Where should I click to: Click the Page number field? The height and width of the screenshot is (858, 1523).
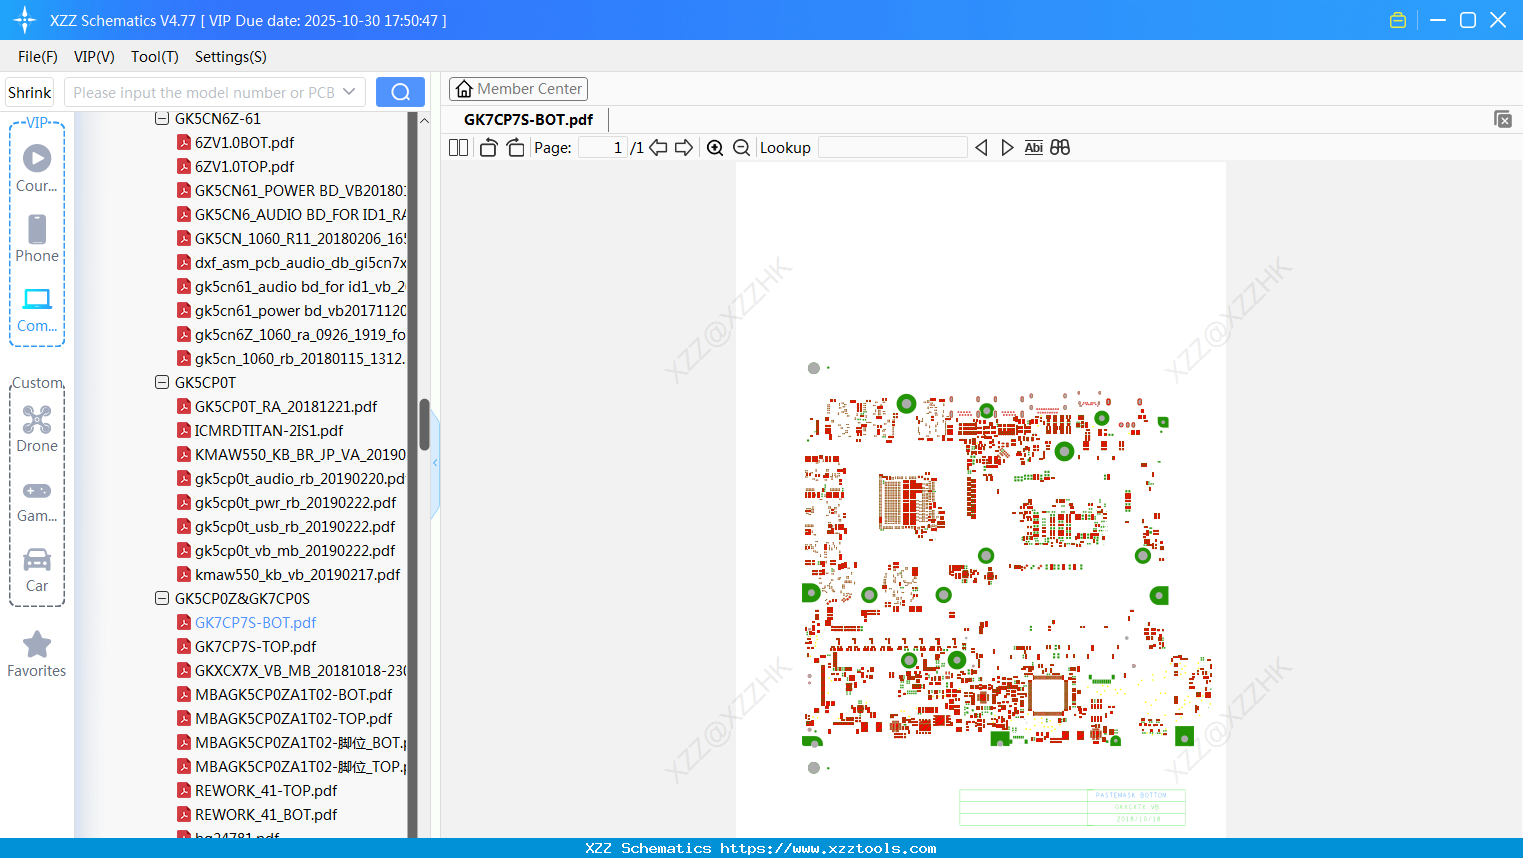[x=603, y=148]
